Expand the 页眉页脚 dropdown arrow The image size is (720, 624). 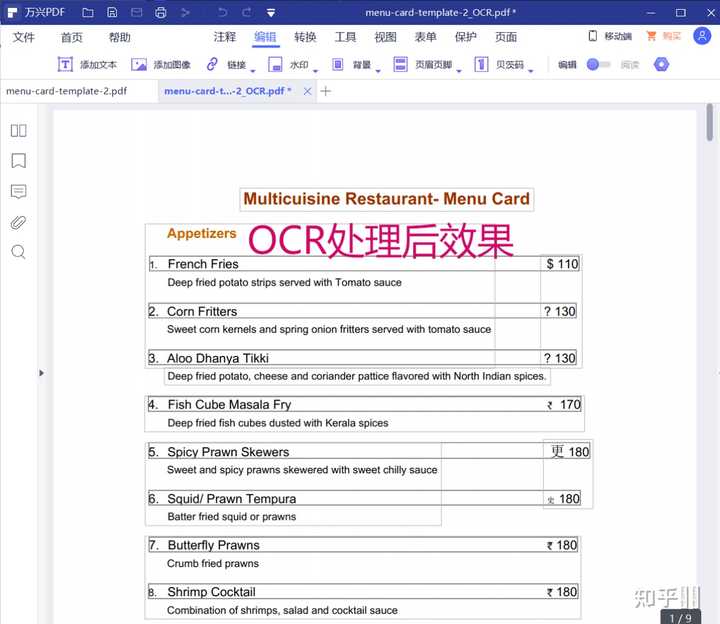click(x=459, y=71)
